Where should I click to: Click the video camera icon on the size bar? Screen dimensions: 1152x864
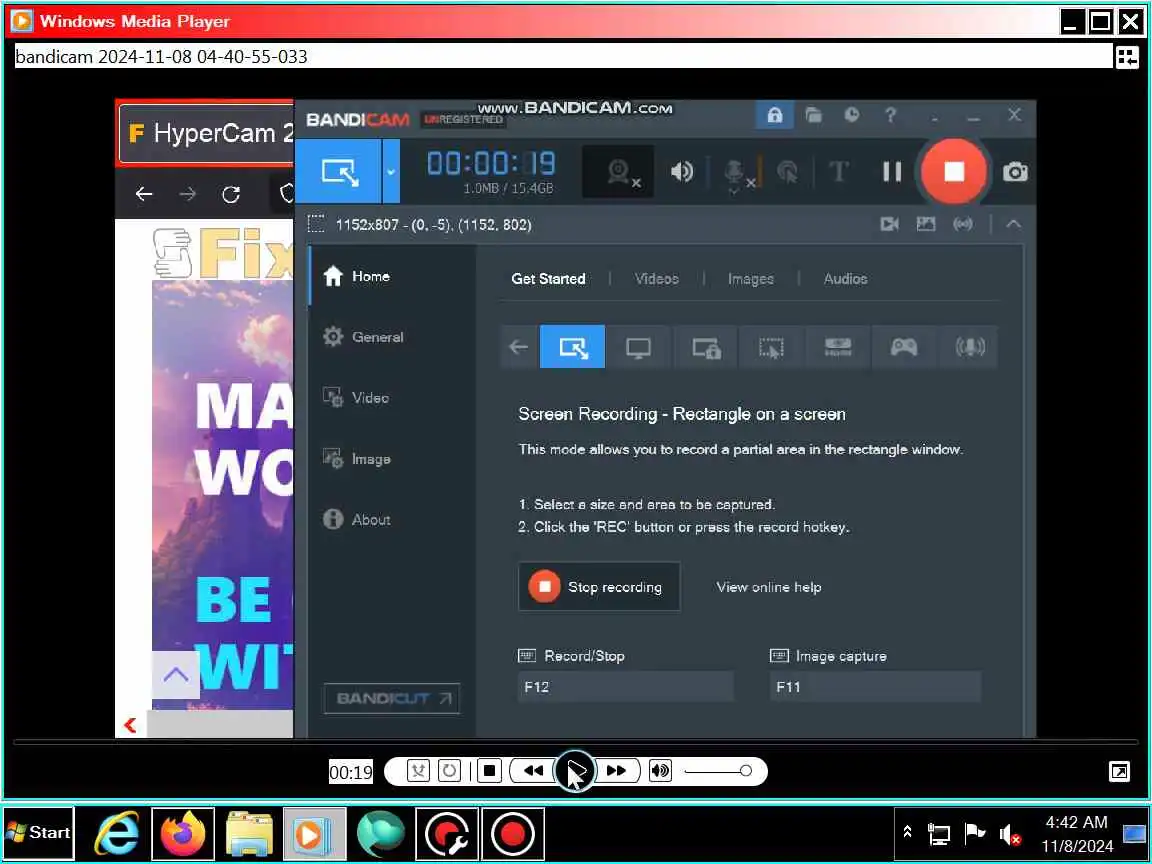click(890, 224)
